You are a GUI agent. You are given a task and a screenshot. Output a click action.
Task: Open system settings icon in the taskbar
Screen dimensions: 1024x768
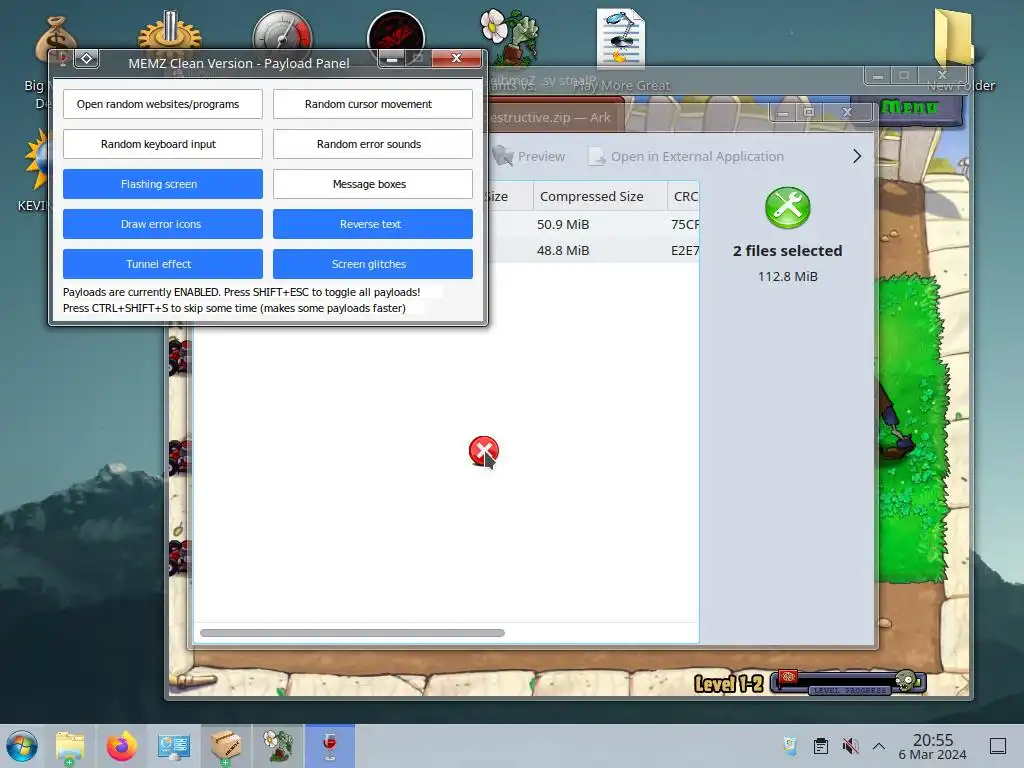174,746
